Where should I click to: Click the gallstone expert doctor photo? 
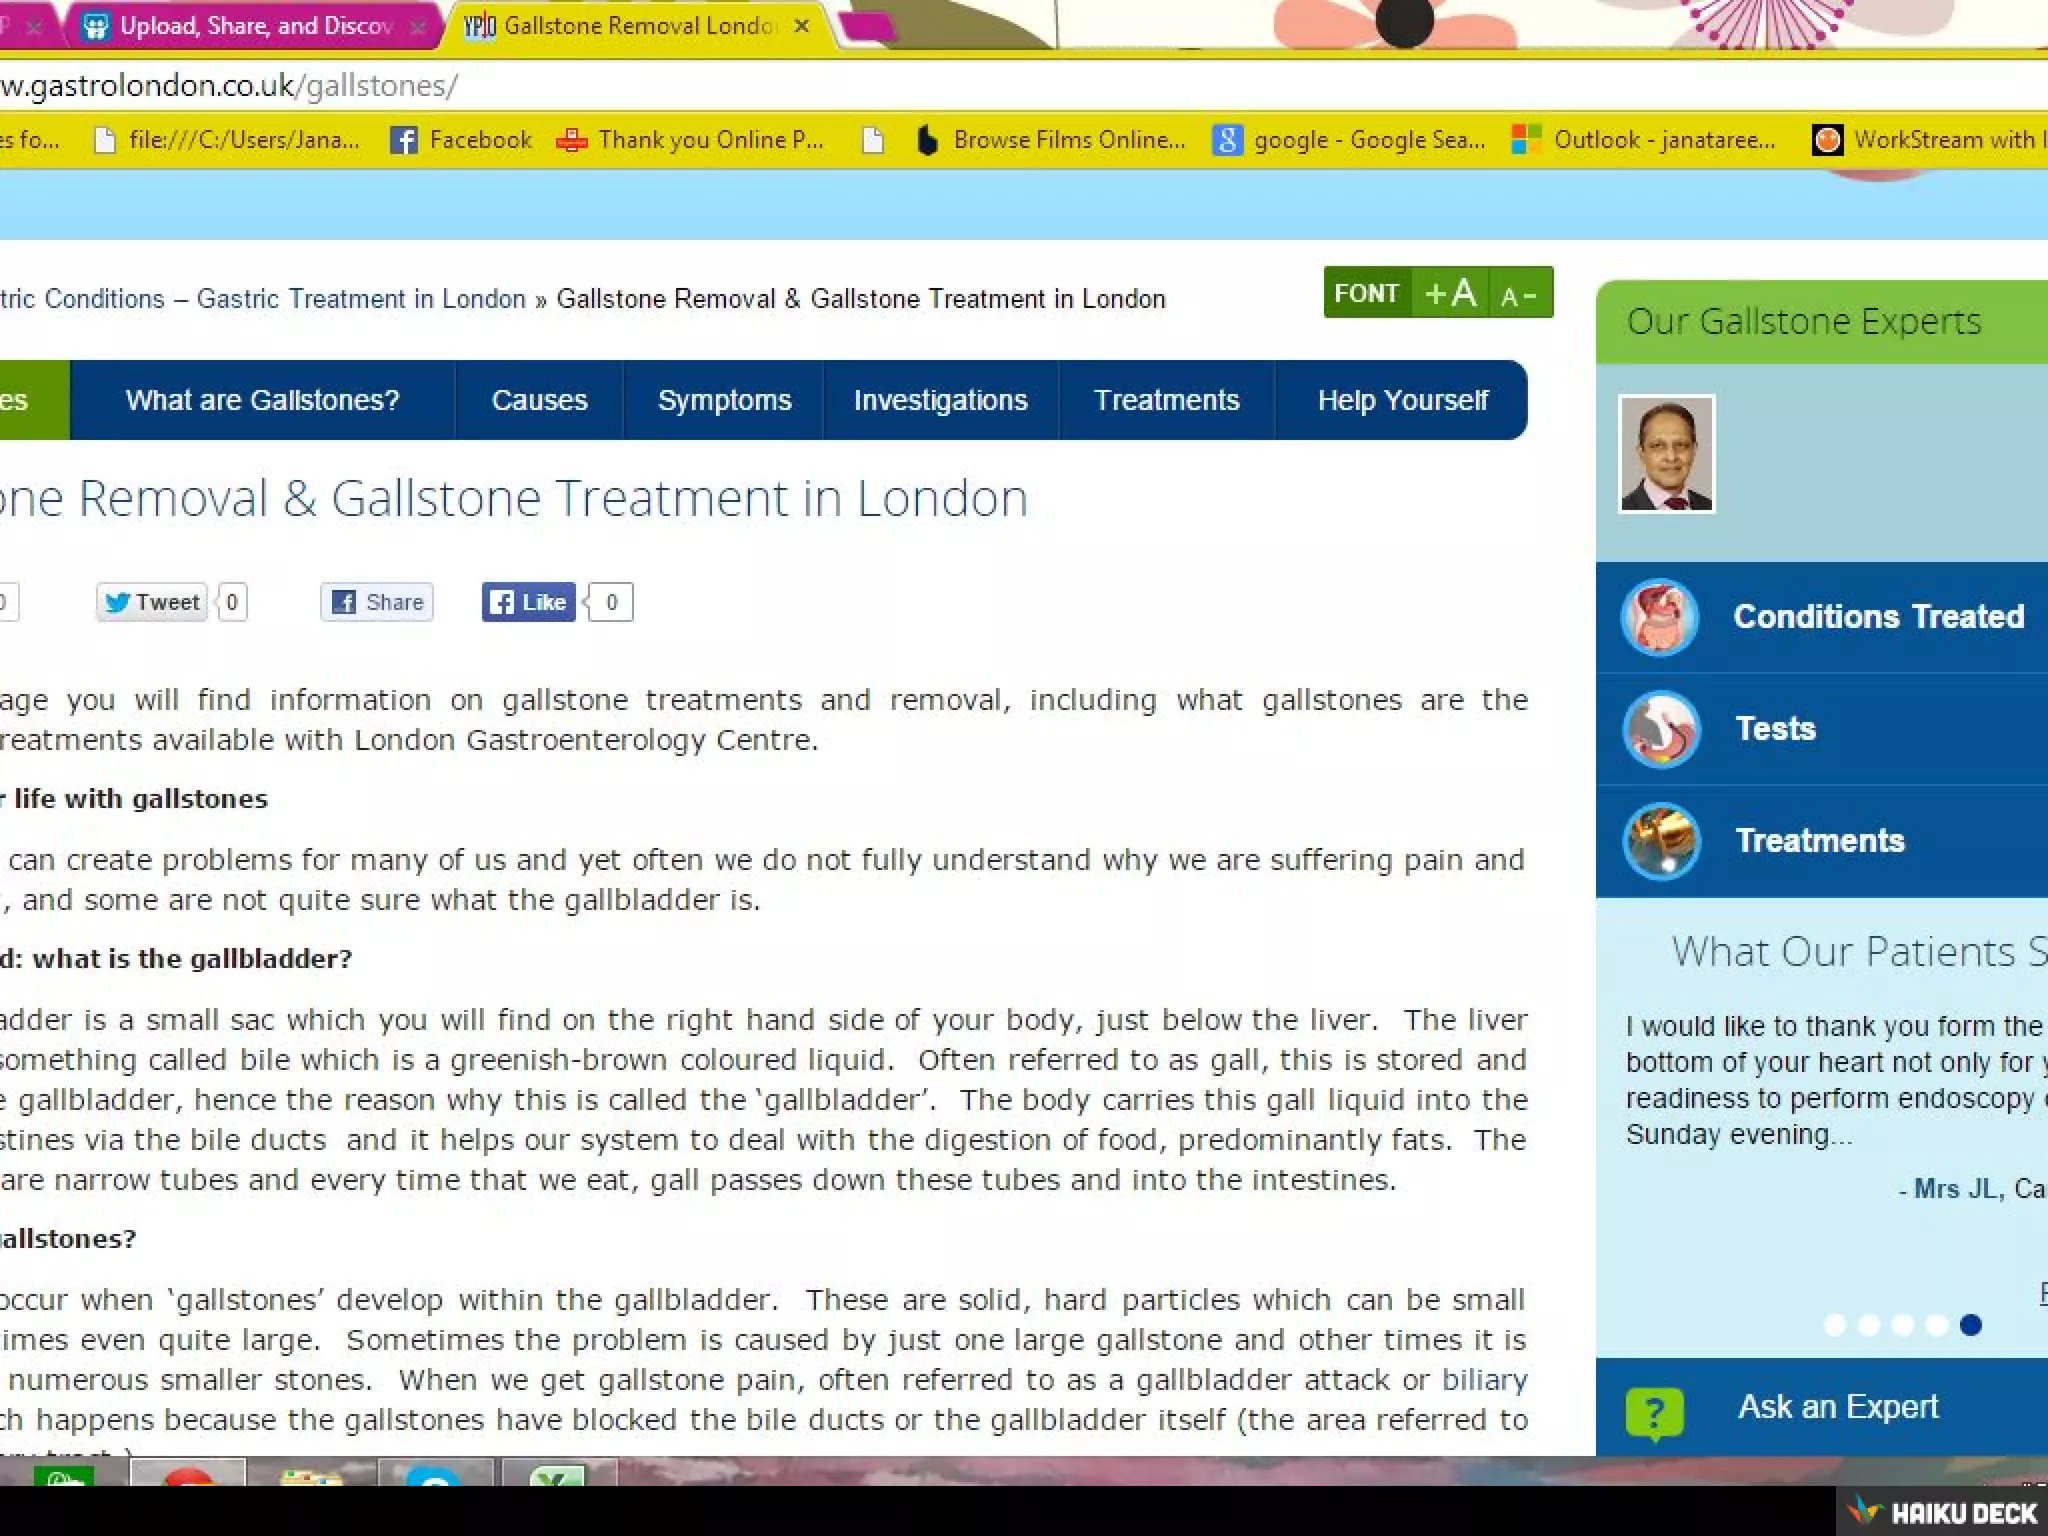point(1666,454)
